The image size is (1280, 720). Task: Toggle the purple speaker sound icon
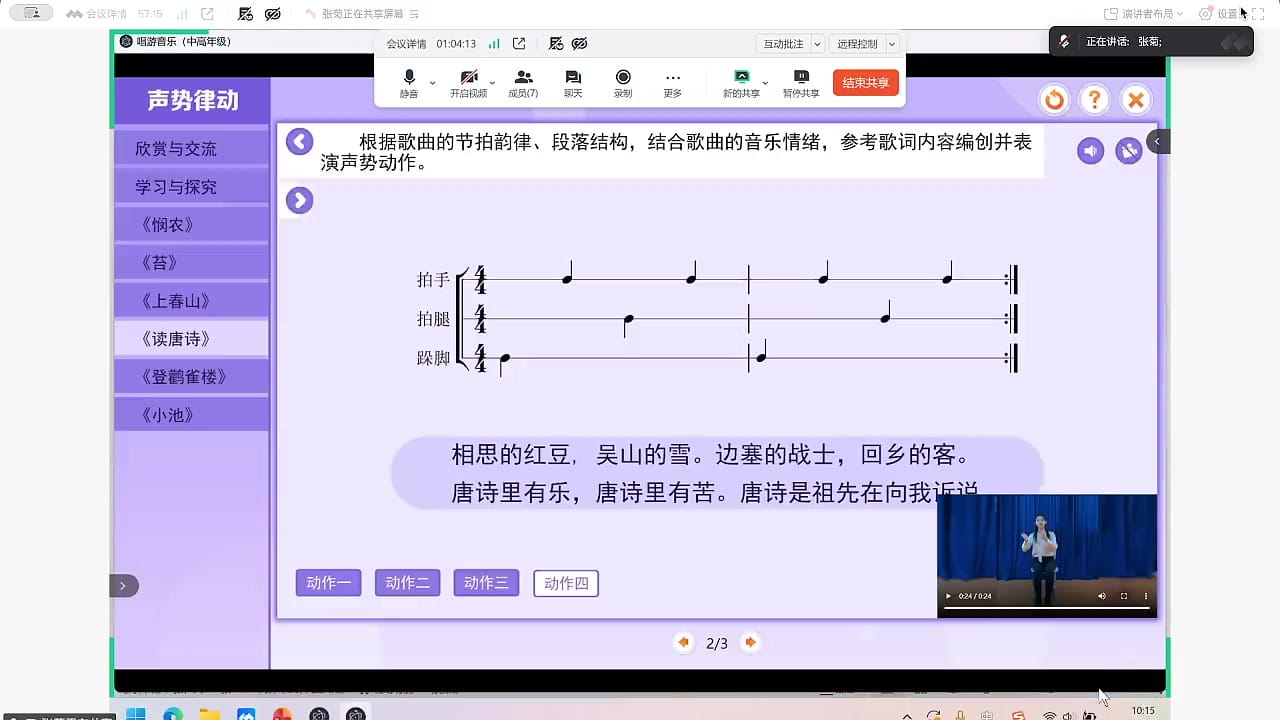[1090, 151]
